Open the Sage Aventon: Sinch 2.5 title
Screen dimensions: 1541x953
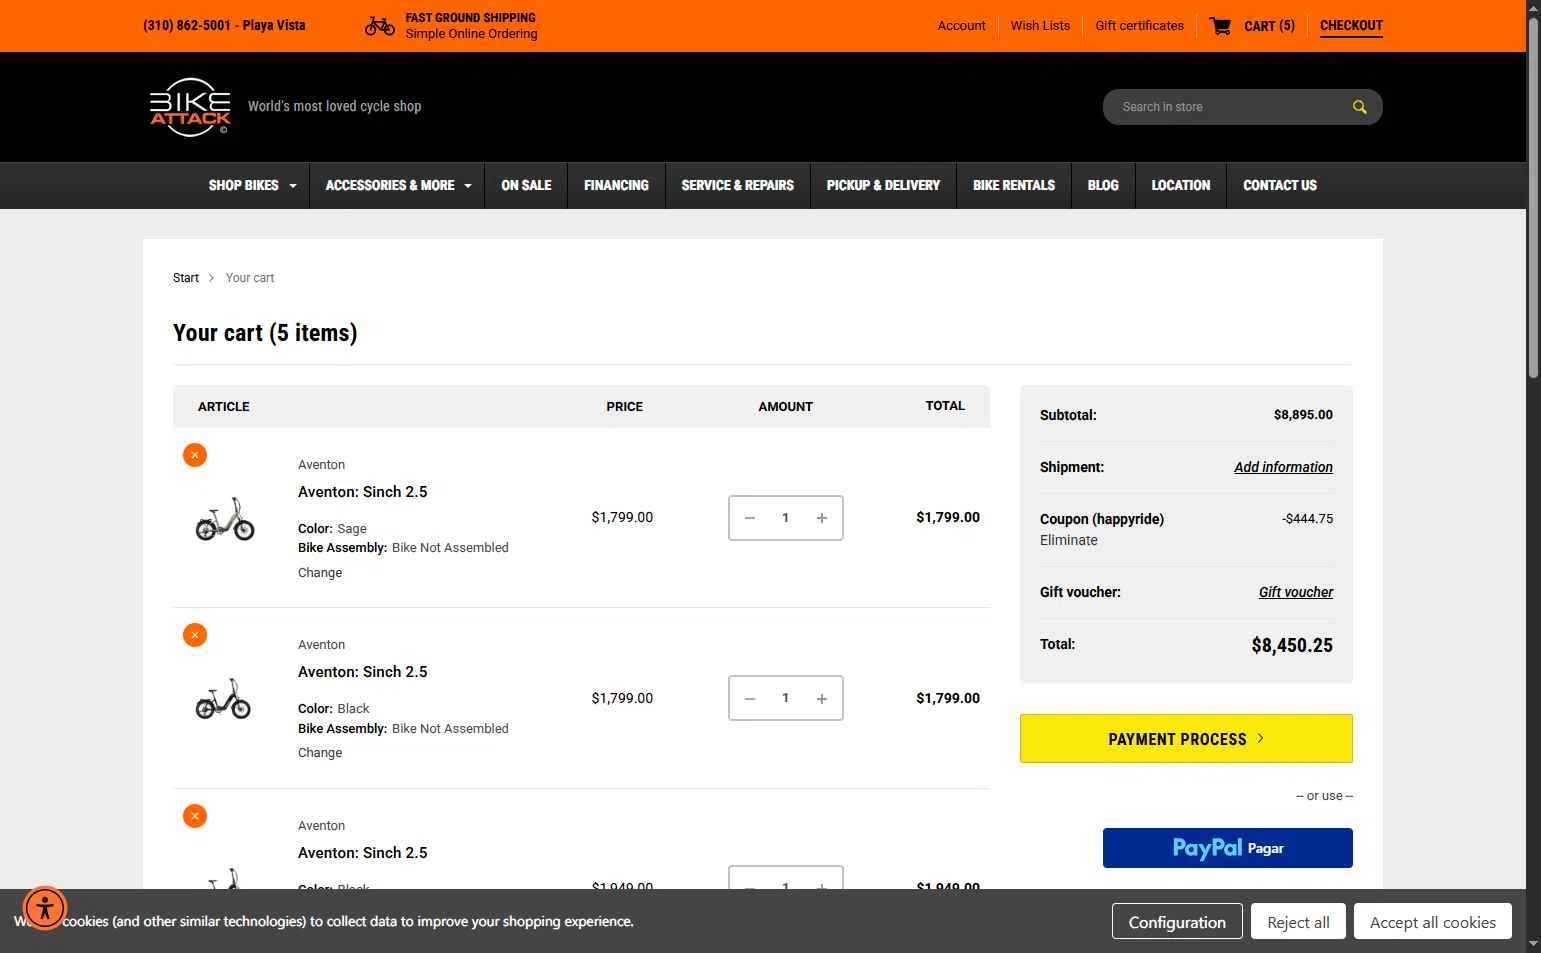363,492
